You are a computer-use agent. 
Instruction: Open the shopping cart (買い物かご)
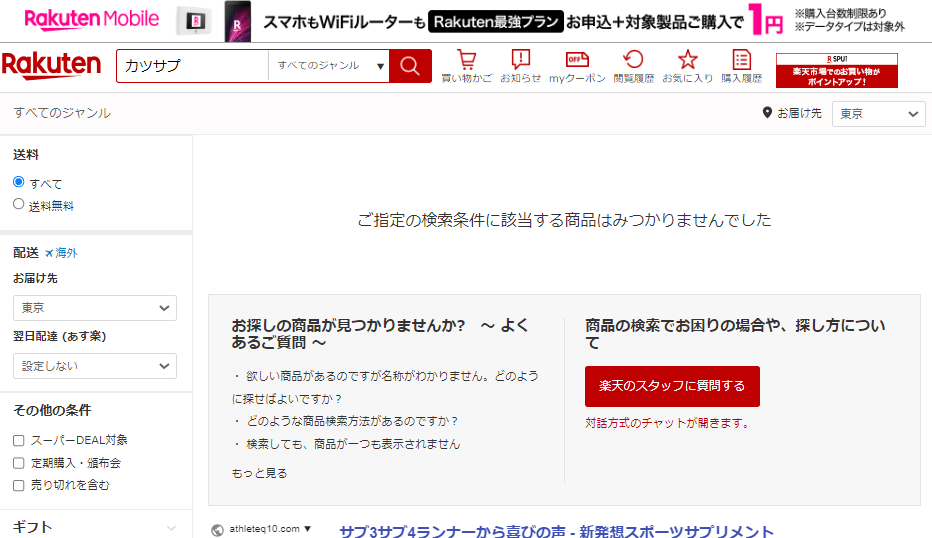pos(467,66)
